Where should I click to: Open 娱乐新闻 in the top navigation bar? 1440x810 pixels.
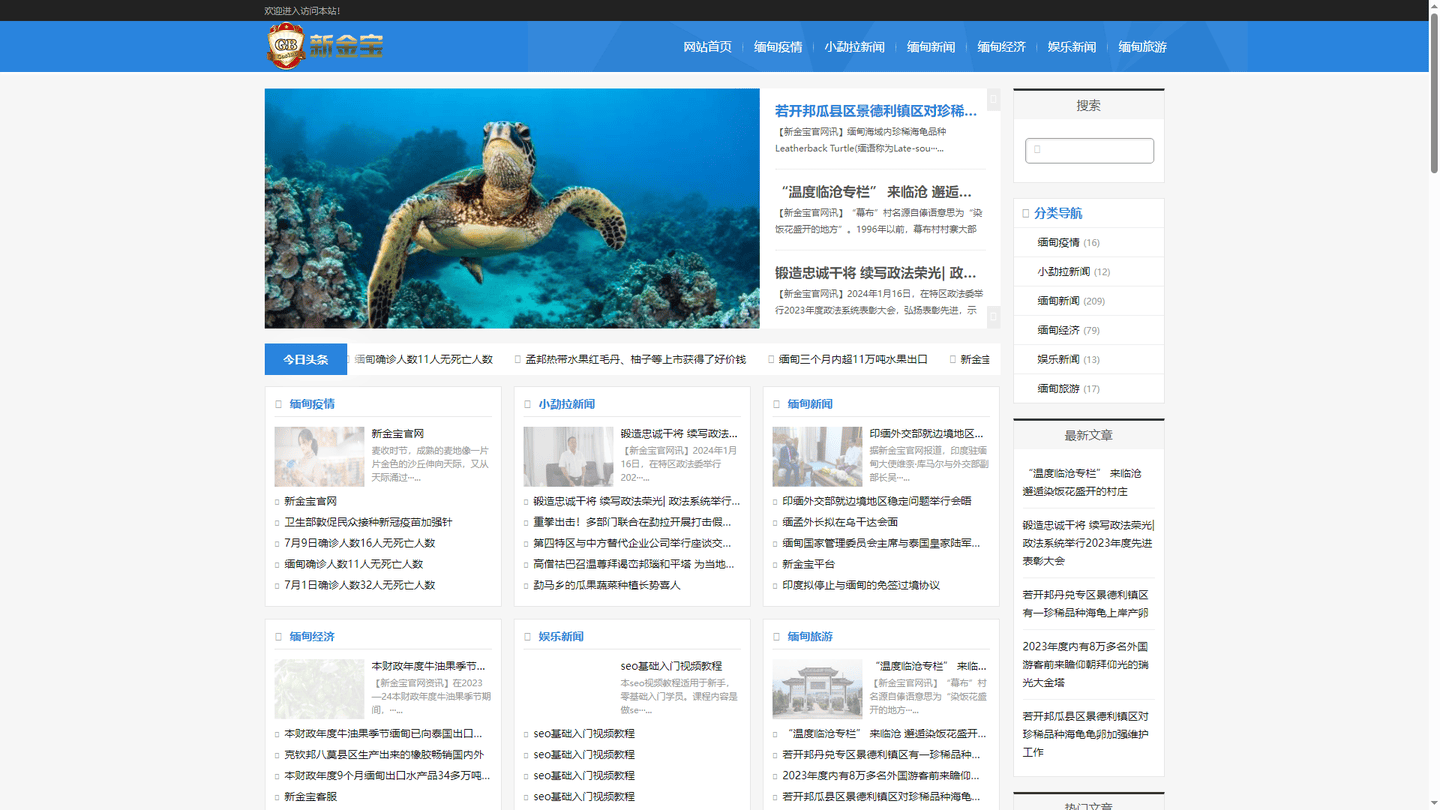pyautogui.click(x=1072, y=47)
